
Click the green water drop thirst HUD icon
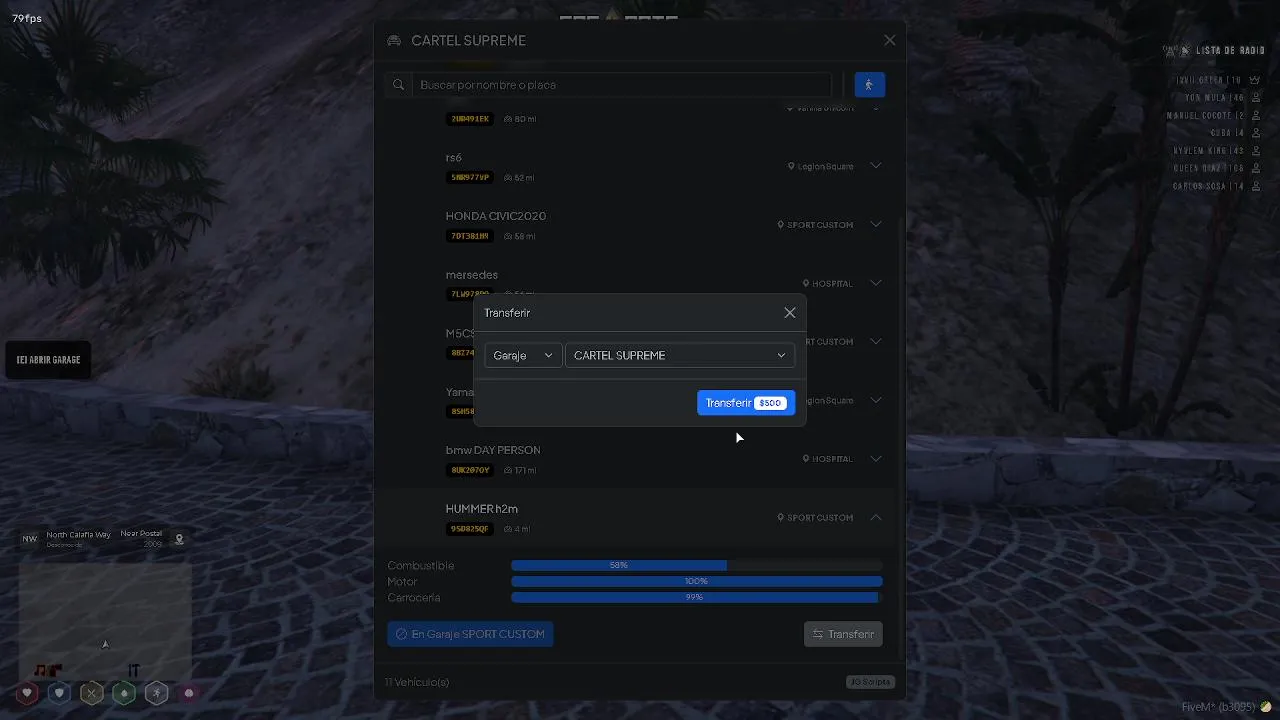pos(124,692)
